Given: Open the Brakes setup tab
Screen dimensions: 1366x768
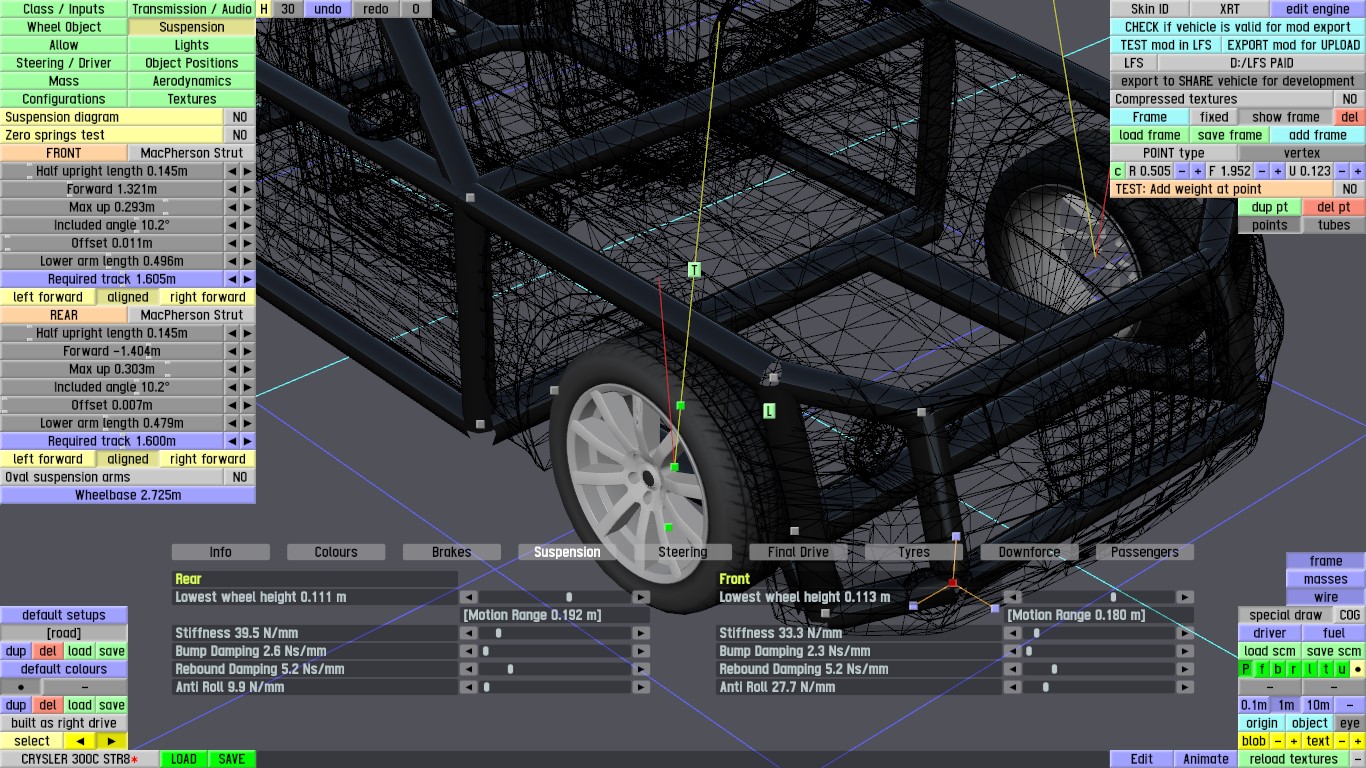Looking at the screenshot, I should coord(452,552).
